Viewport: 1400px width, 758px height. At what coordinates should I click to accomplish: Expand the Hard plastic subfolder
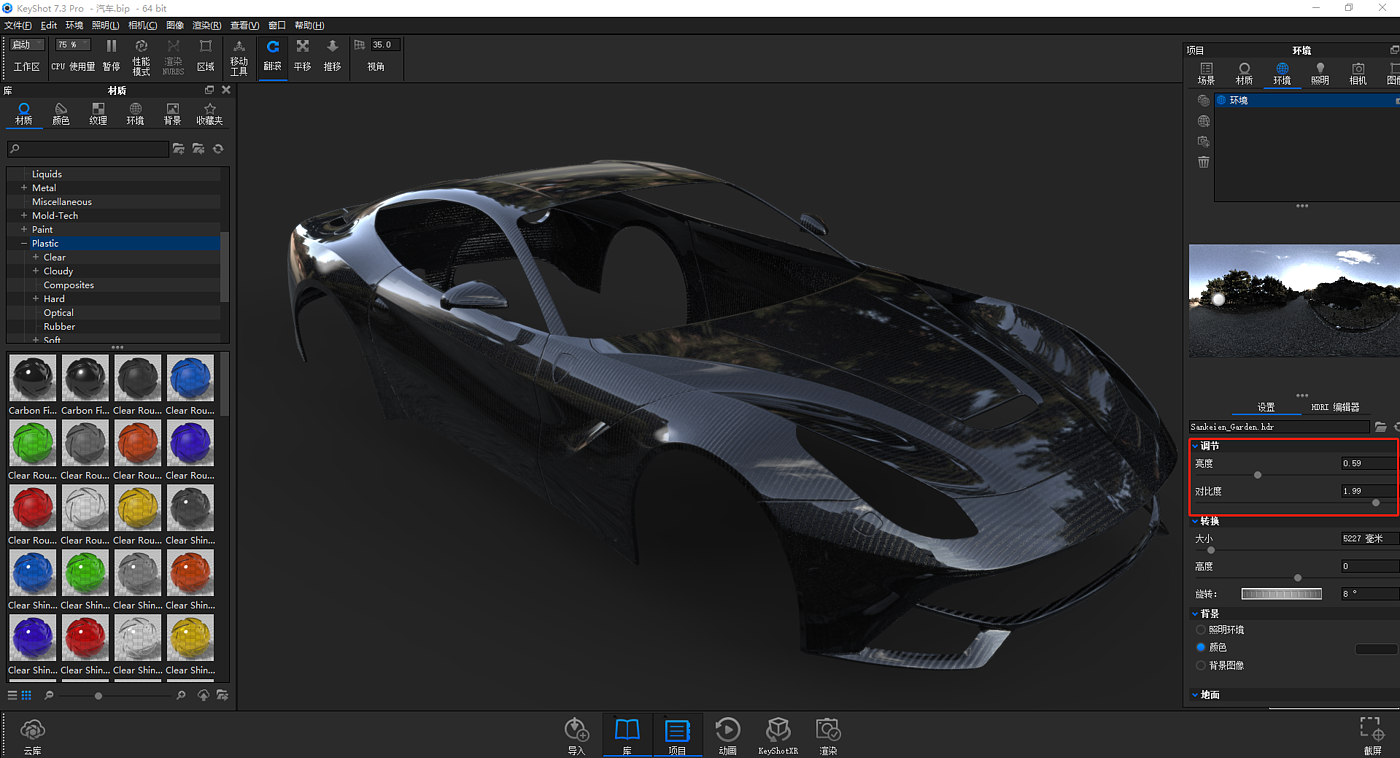pyautogui.click(x=36, y=299)
